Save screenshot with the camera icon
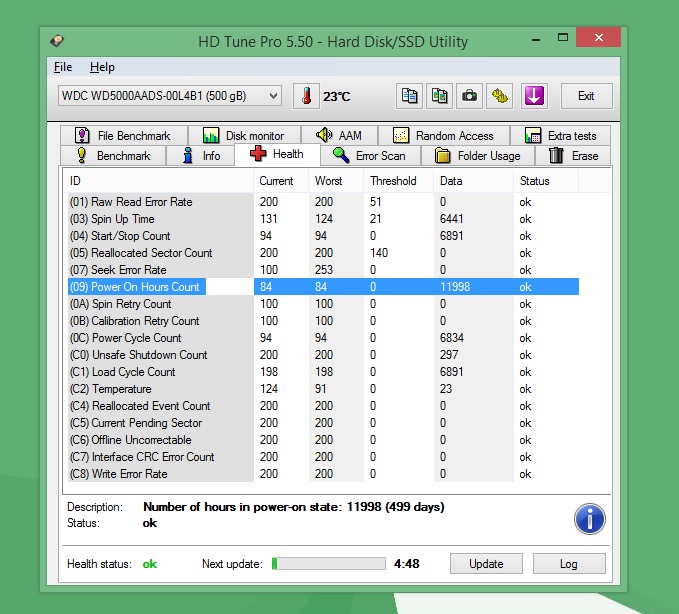The height and width of the screenshot is (614, 679). click(469, 96)
